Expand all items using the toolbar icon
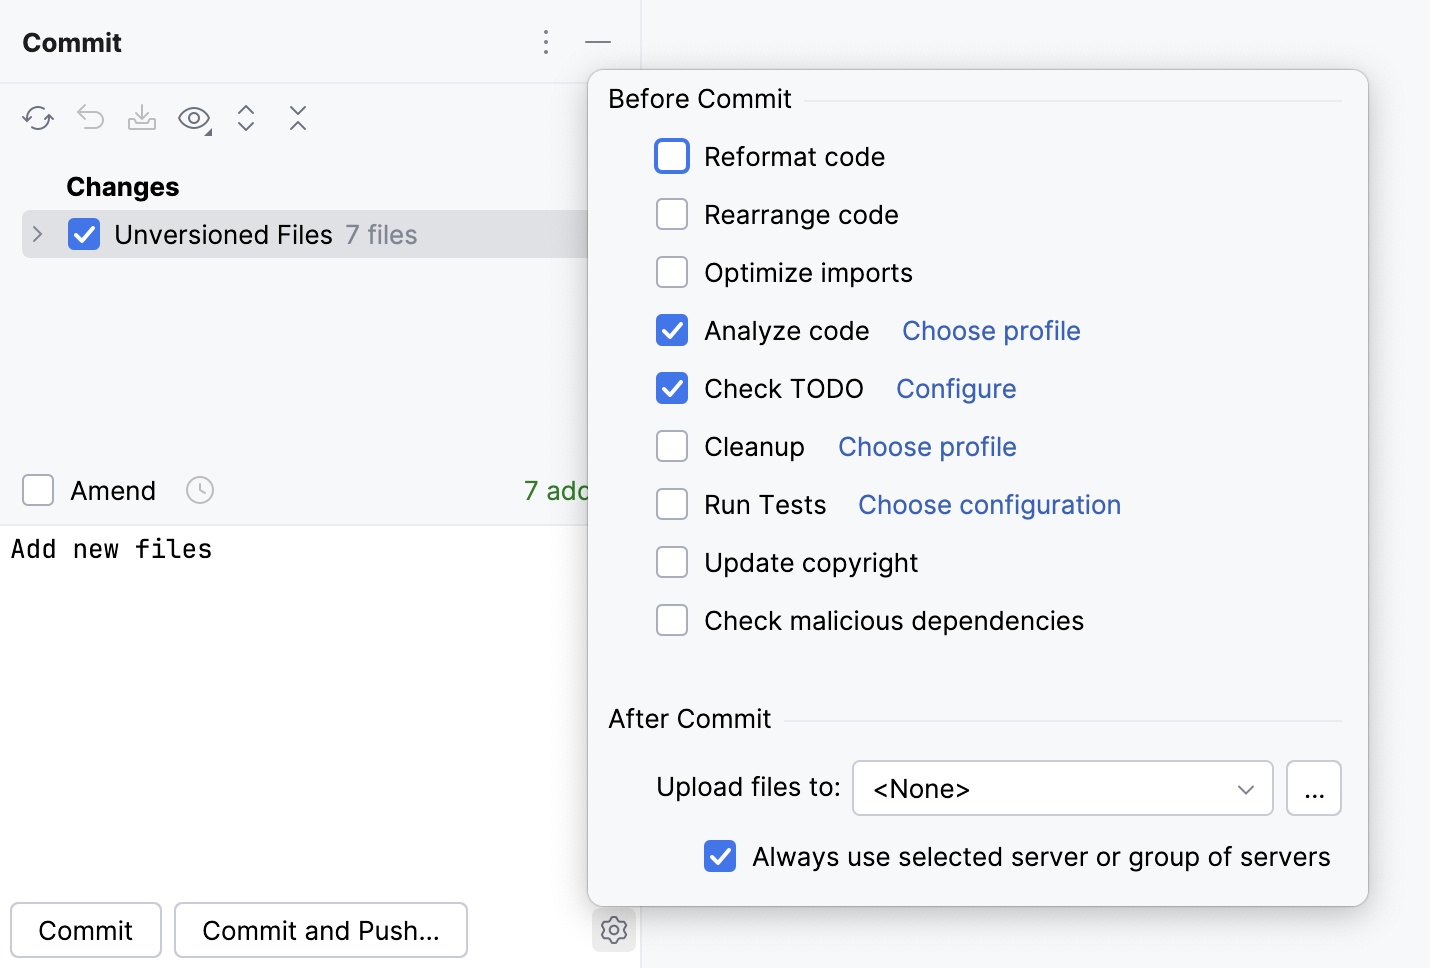Screen dimensions: 1430x968 pos(245,118)
